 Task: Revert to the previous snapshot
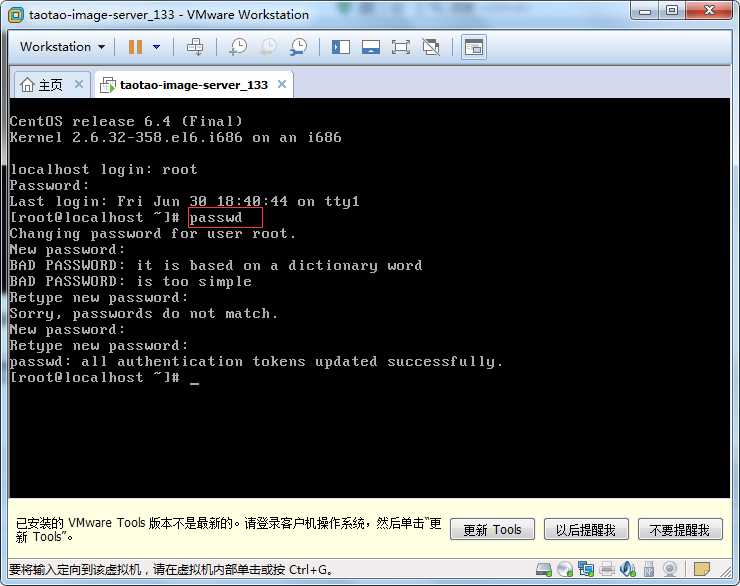[269, 47]
